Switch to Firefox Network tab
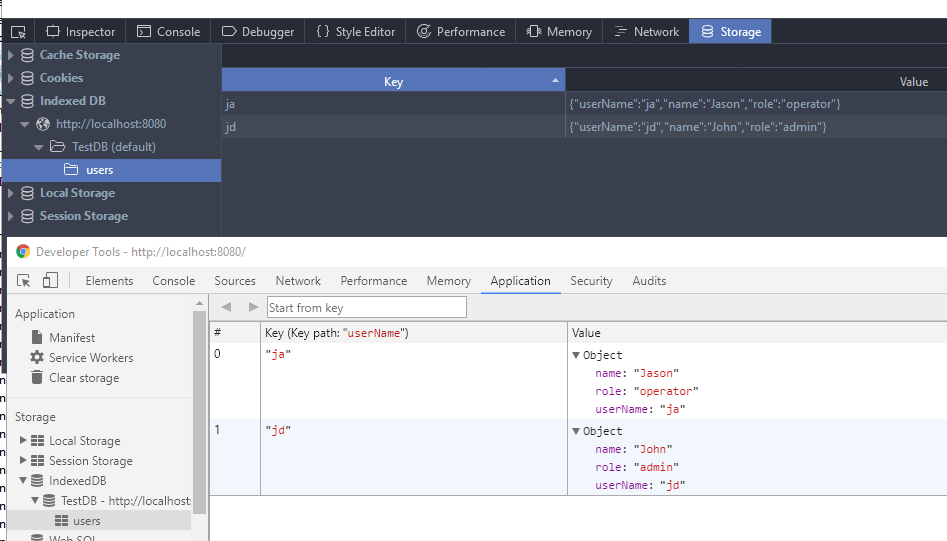This screenshot has width=947, height=541. pos(645,32)
